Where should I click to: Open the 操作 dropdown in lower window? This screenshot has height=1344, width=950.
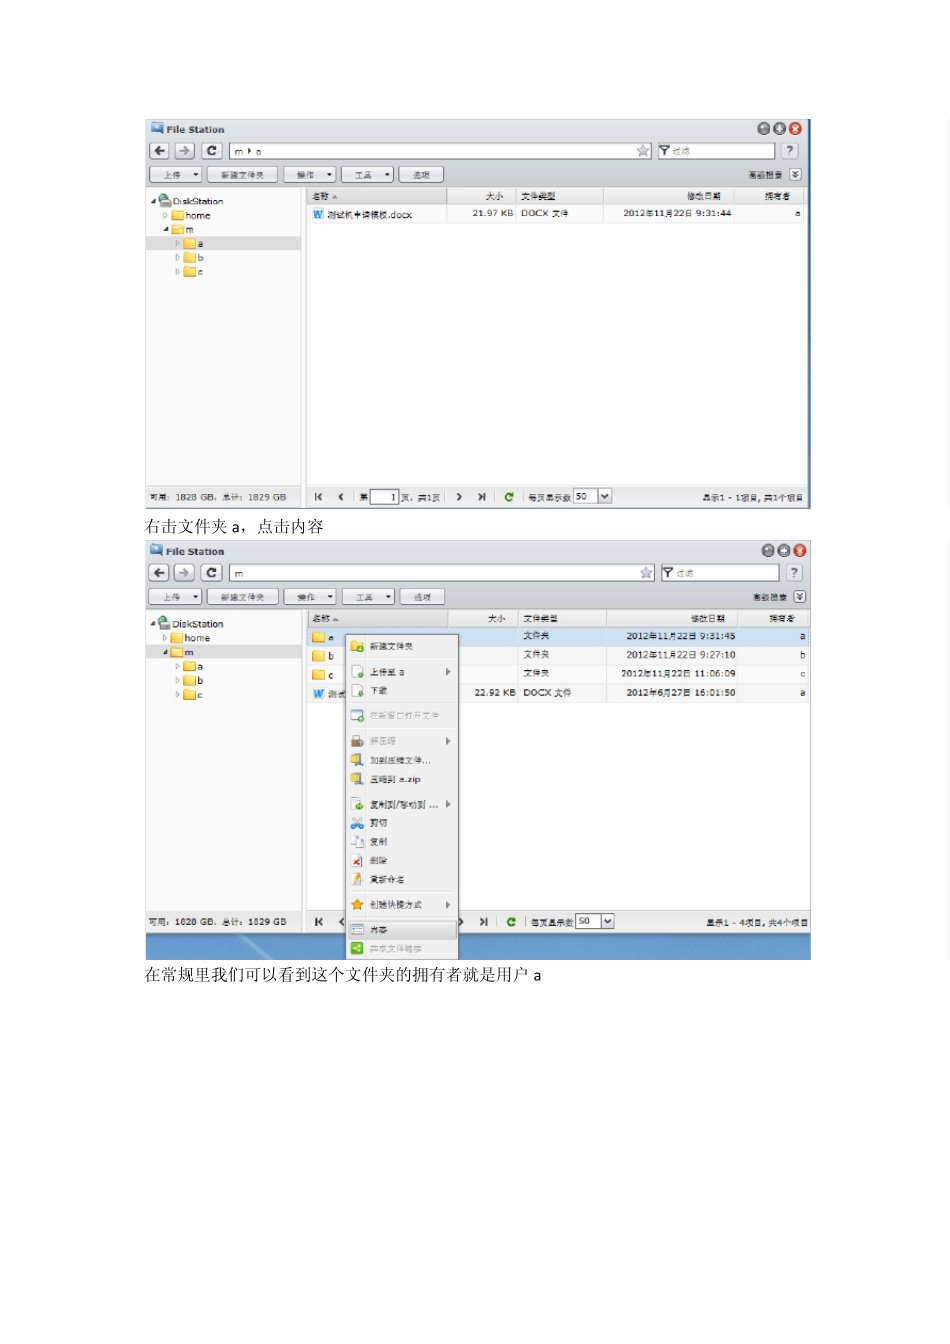point(310,597)
